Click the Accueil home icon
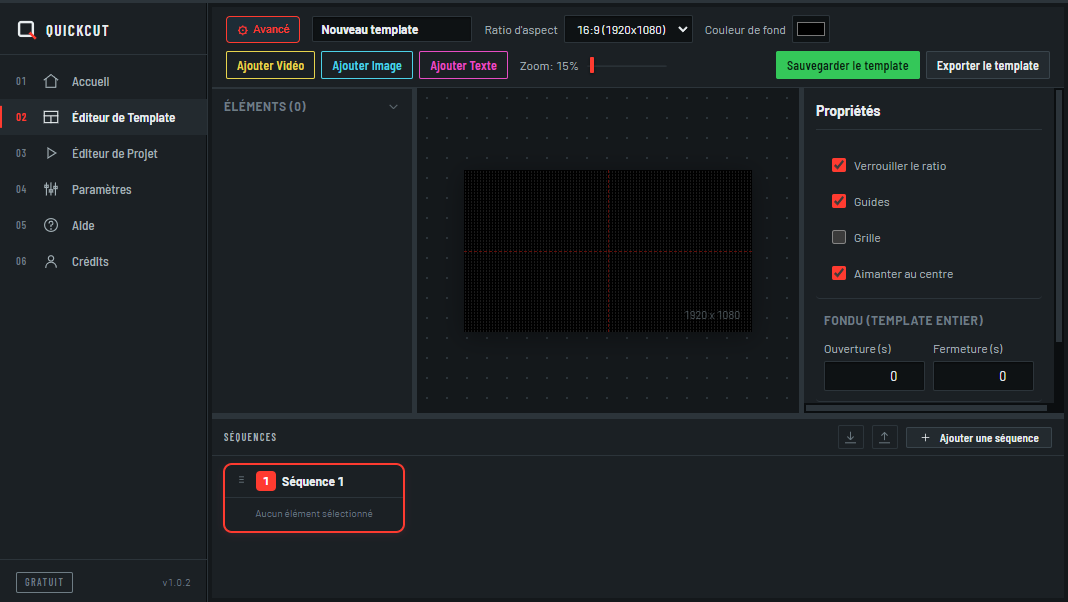This screenshot has height=602, width=1068. point(50,81)
